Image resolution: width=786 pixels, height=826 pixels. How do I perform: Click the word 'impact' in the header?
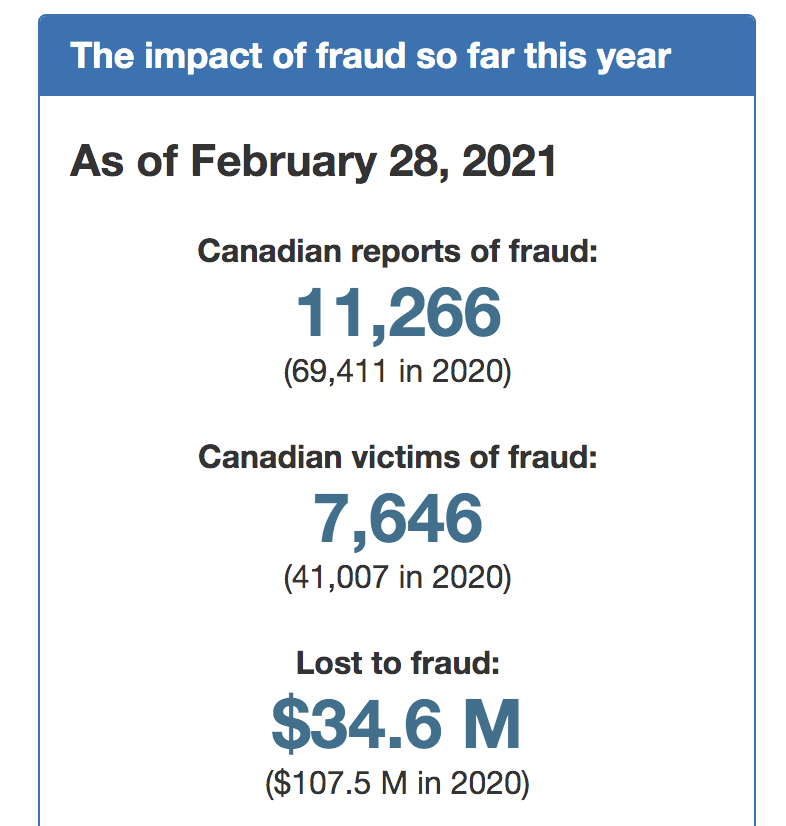[203, 58]
